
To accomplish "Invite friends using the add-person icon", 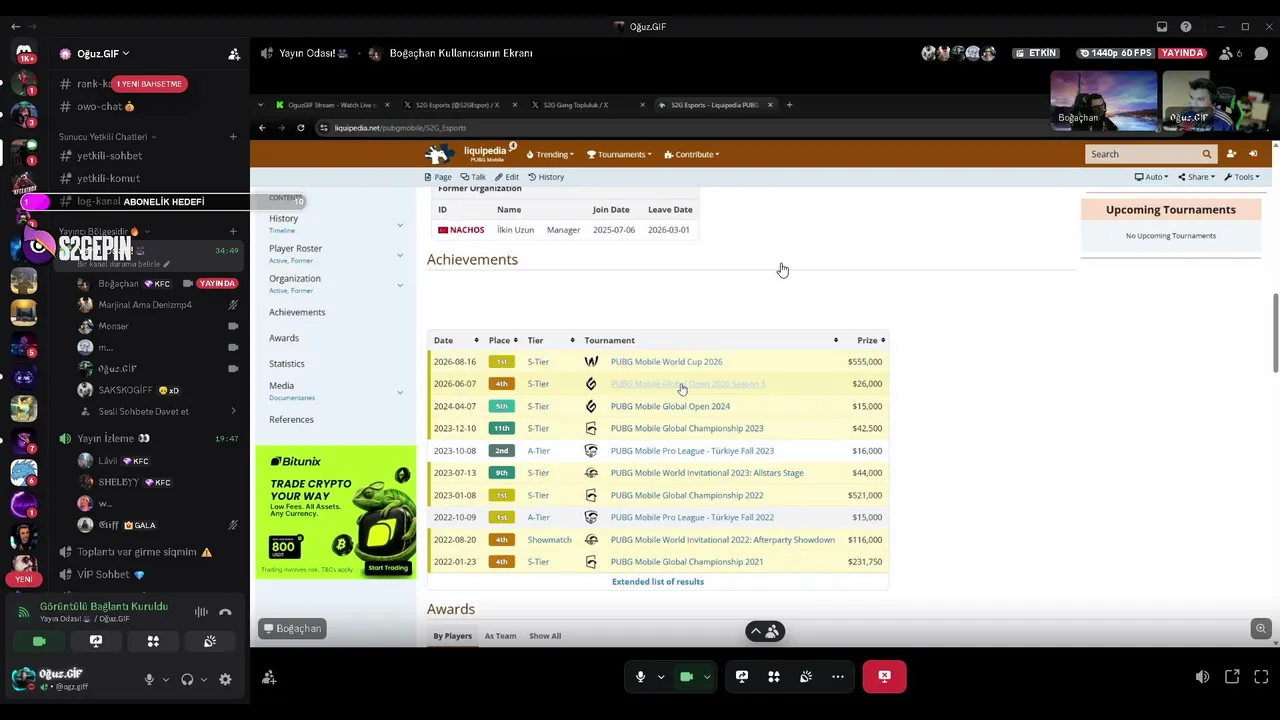I will pos(269,678).
